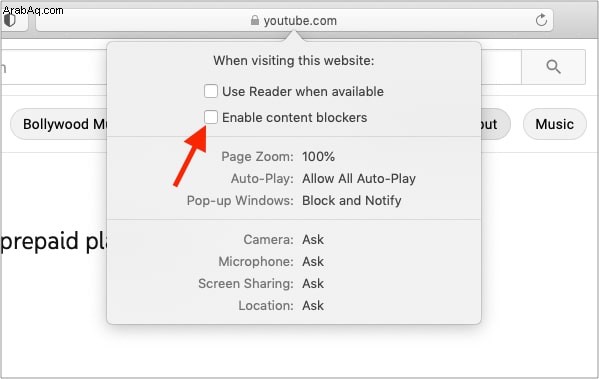Click the YouTube search magnifier button
Viewport: 599px width, 379px height.
tap(553, 67)
